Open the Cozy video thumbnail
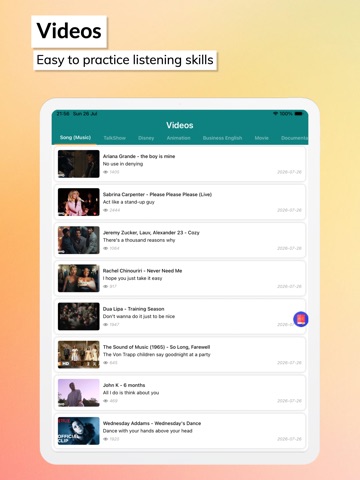Image resolution: width=360 pixels, height=480 pixels. click(79, 240)
